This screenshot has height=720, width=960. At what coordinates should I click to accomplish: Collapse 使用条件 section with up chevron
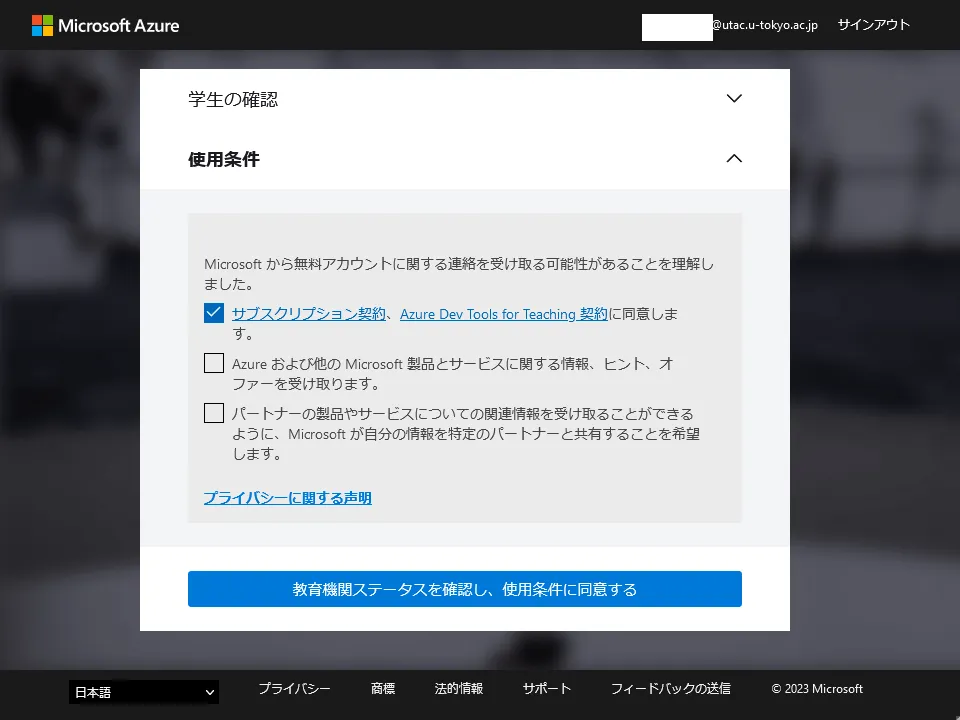coord(734,158)
